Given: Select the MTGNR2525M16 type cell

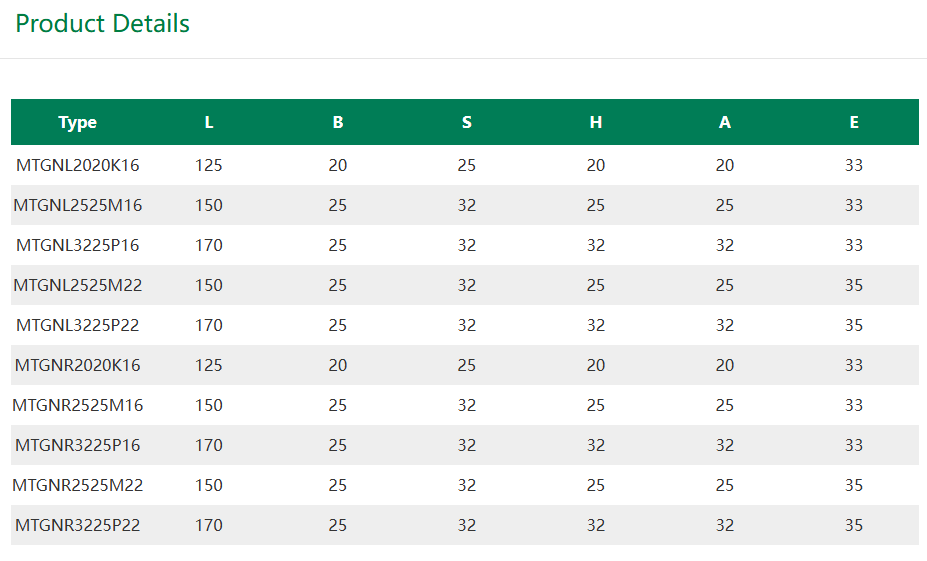Looking at the screenshot, I should [x=77, y=405].
